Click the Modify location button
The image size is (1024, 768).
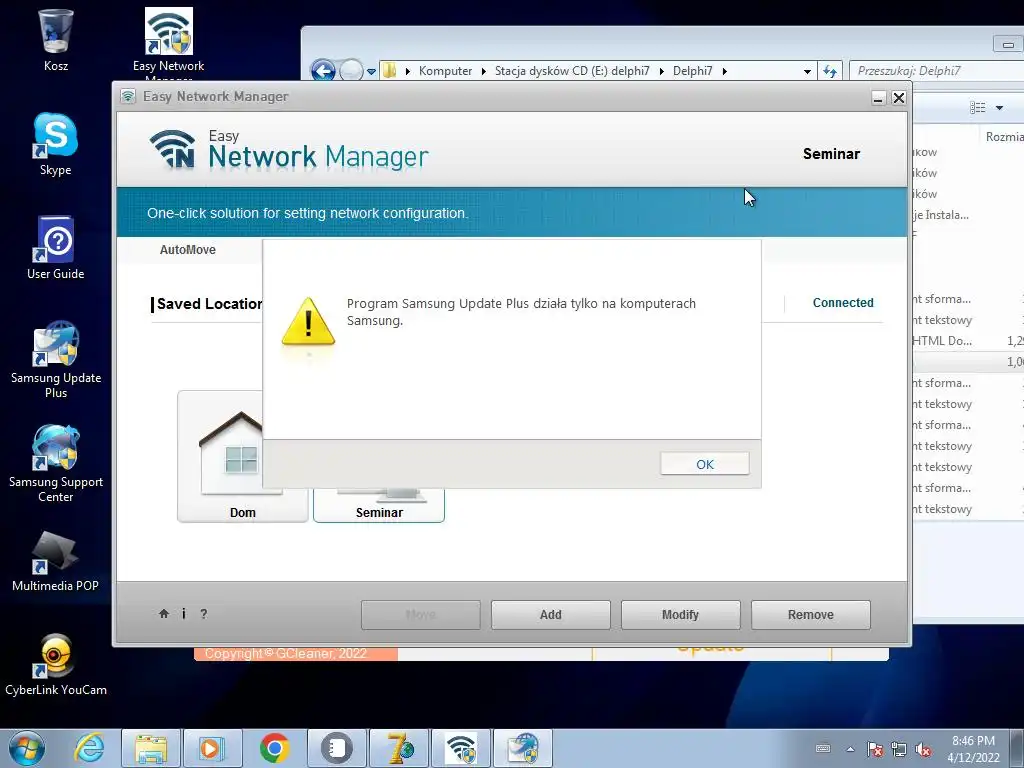point(680,615)
